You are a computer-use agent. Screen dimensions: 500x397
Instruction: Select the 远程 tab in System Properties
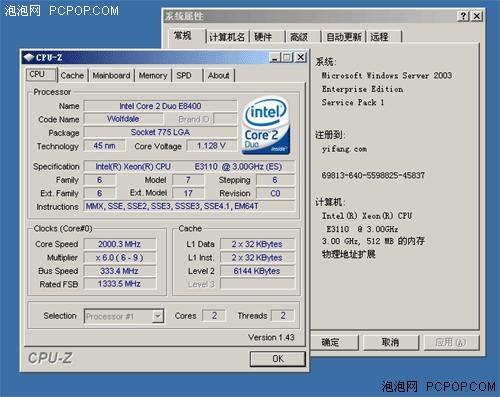[384, 37]
